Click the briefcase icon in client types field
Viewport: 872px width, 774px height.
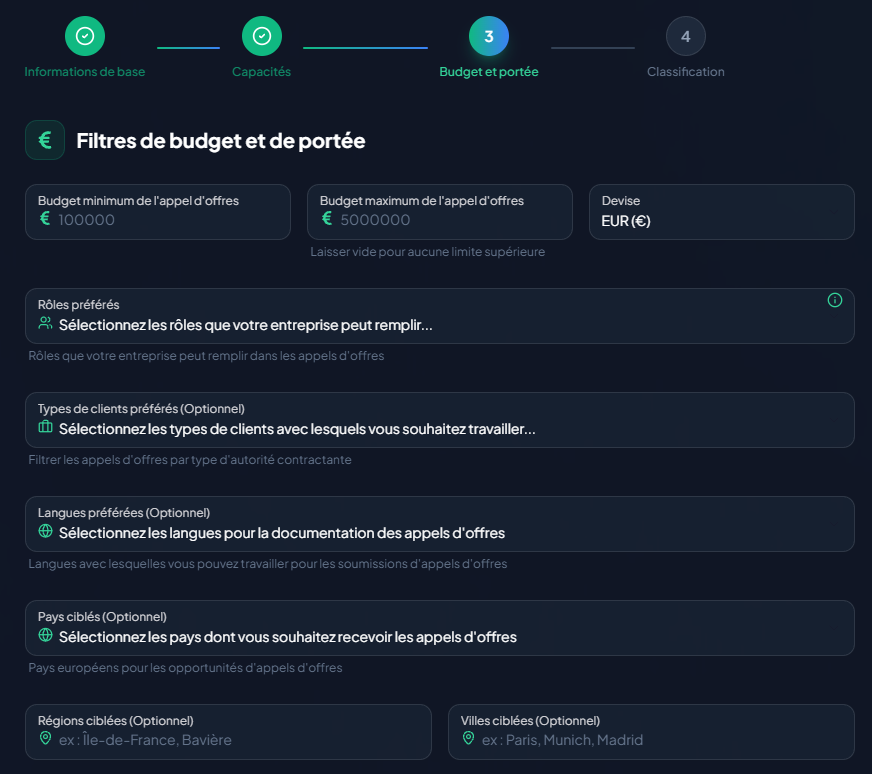tap(45, 428)
